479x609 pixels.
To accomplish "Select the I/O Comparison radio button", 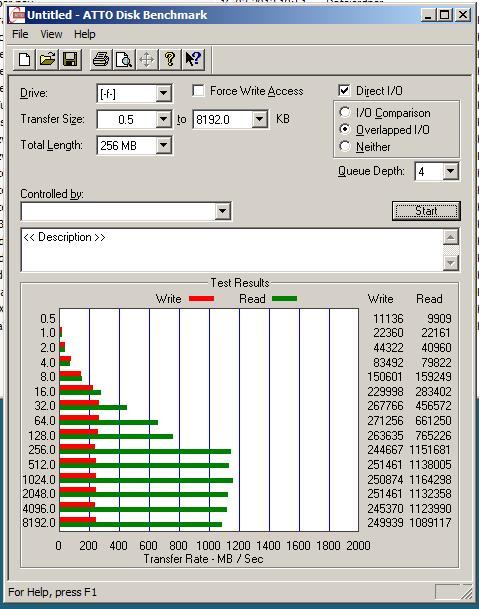I will point(345,112).
